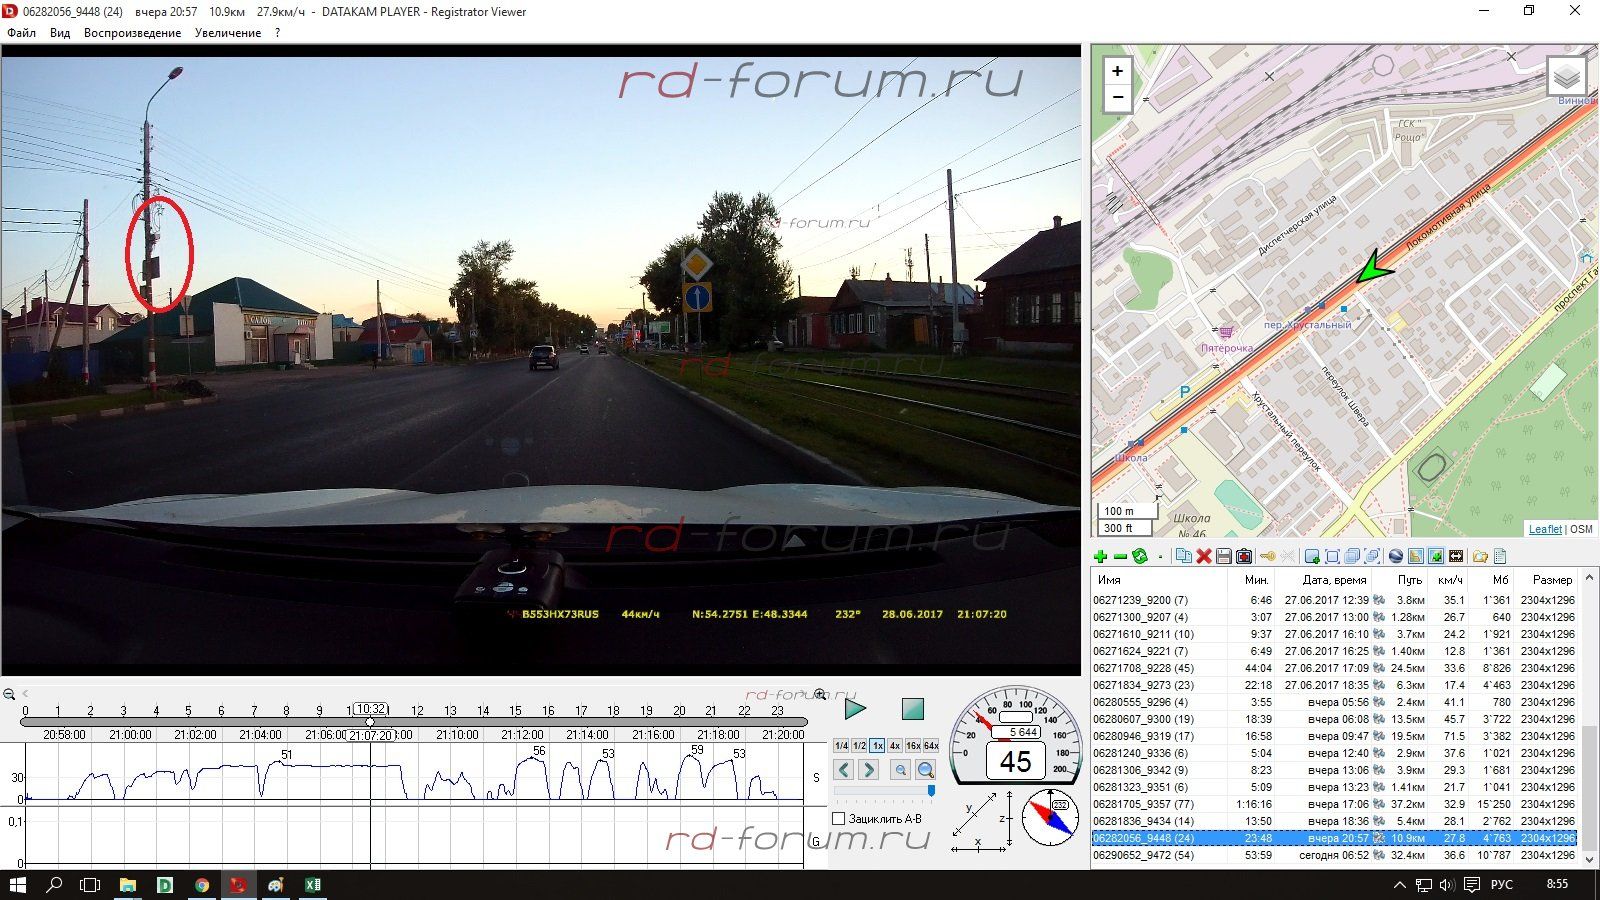This screenshot has height=900, width=1600.
Task: Select file 06290652_9472 (54) in list
Action: tap(1143, 855)
